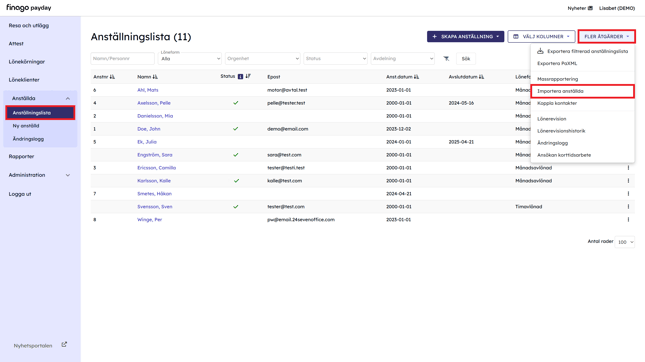Select Importera anställda menu item

pos(560,91)
